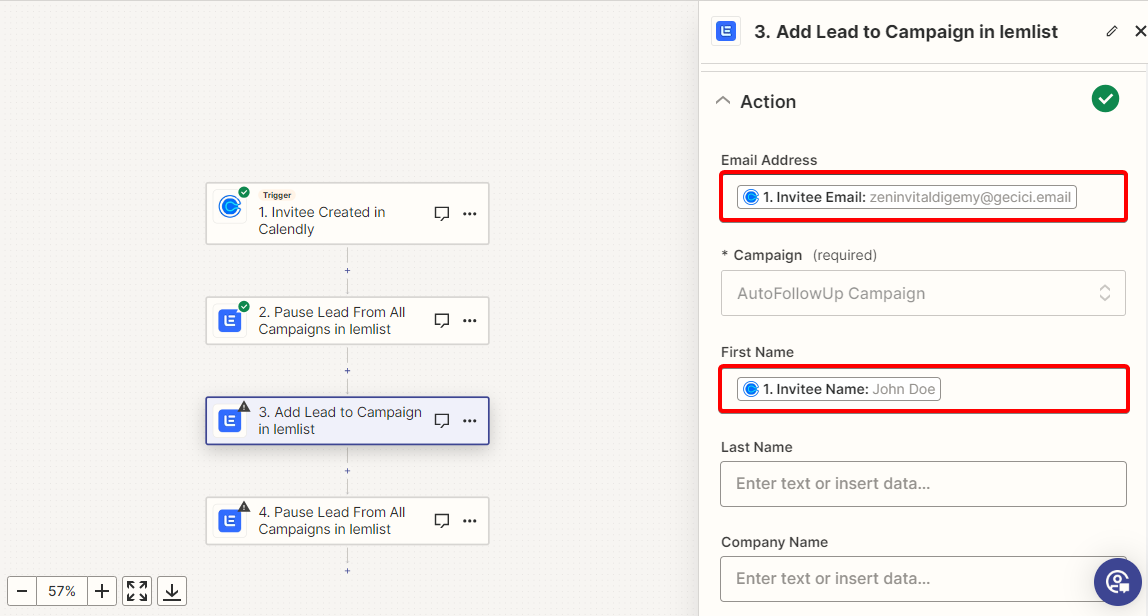Viewport: 1148px width, 616px height.
Task: Open comments on step 4 Pause Lead
Action: click(441, 521)
